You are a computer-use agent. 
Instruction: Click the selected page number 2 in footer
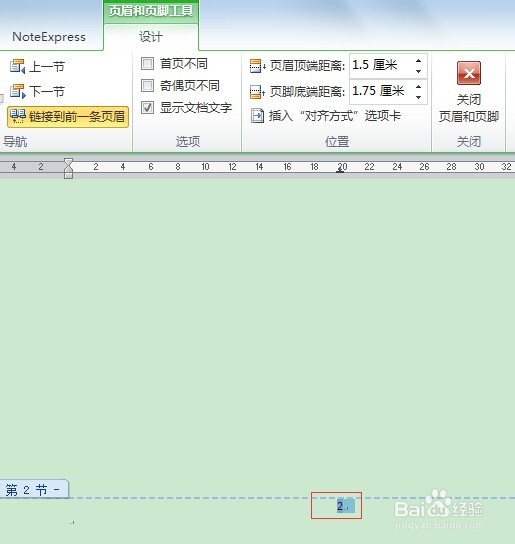click(x=346, y=506)
